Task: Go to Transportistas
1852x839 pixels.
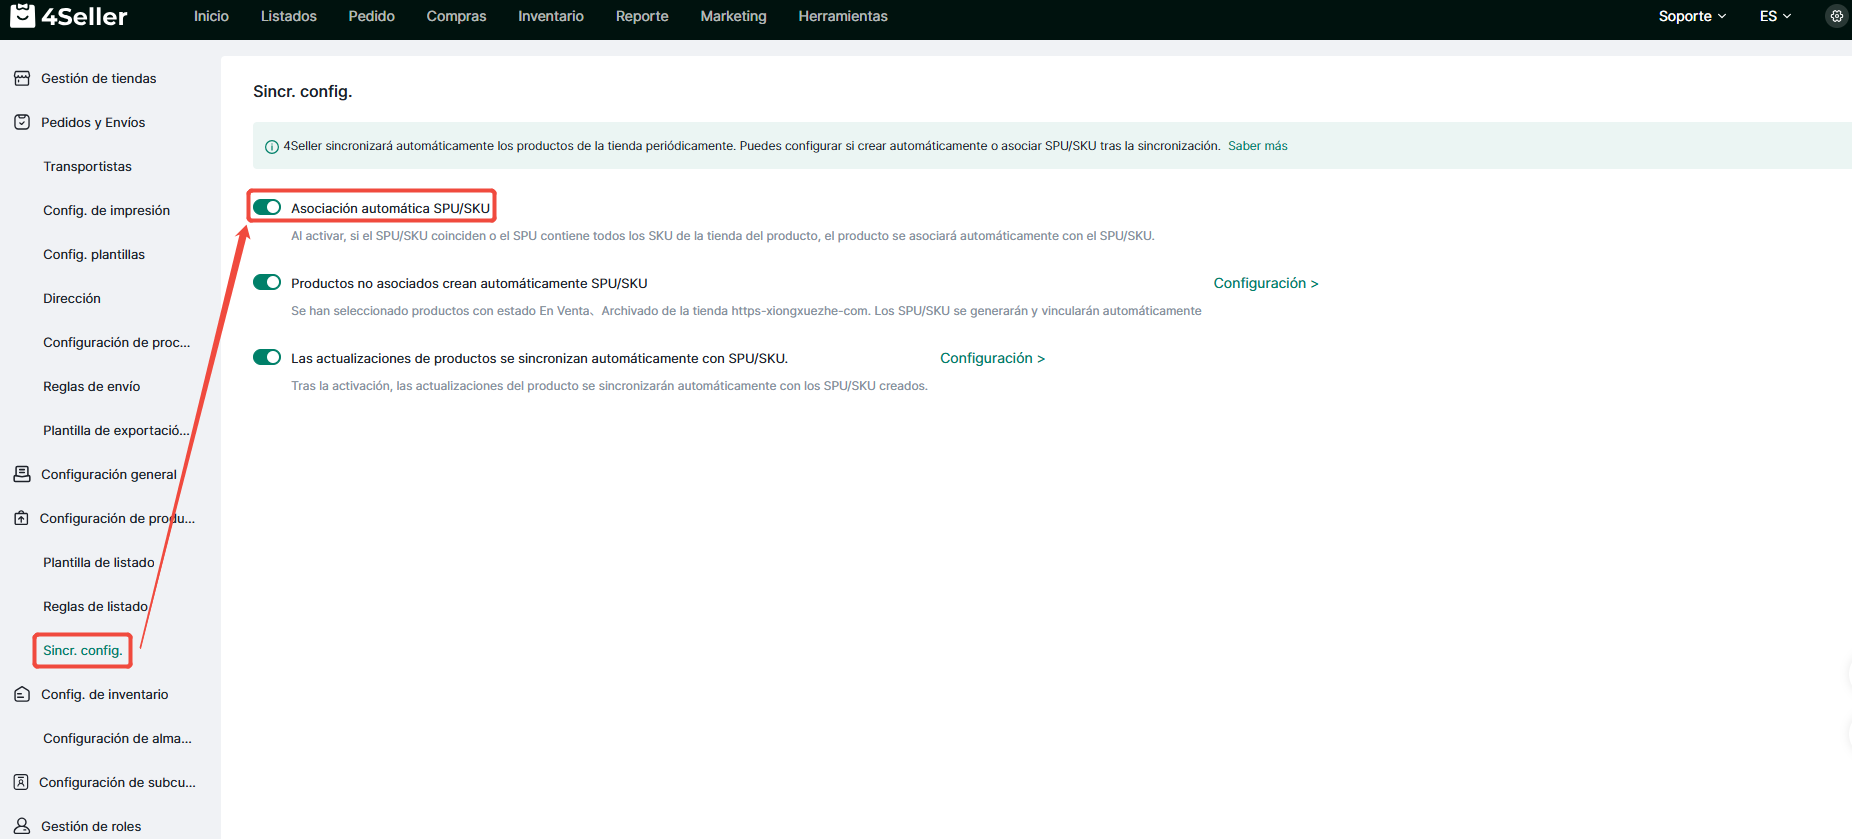Action: point(87,166)
